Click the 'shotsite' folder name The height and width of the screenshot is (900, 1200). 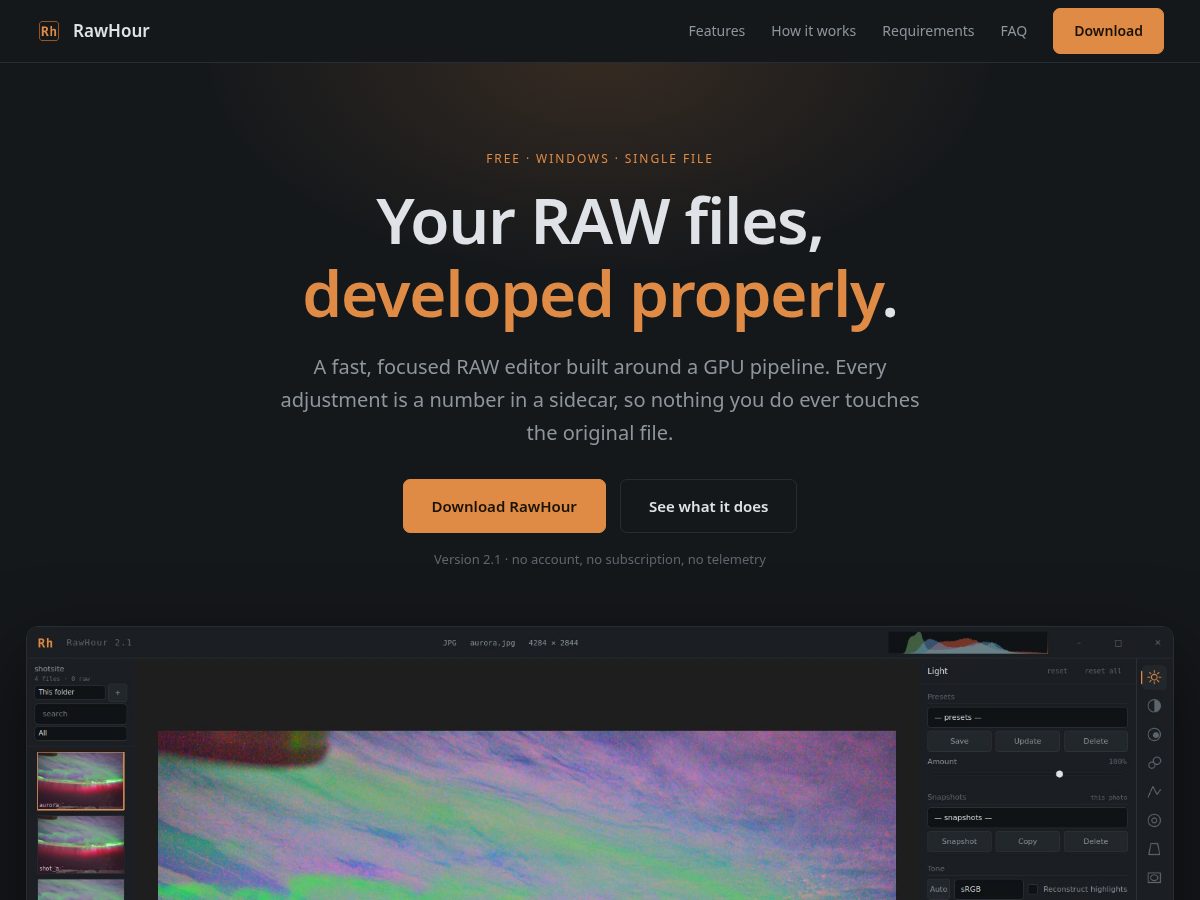[49, 668]
